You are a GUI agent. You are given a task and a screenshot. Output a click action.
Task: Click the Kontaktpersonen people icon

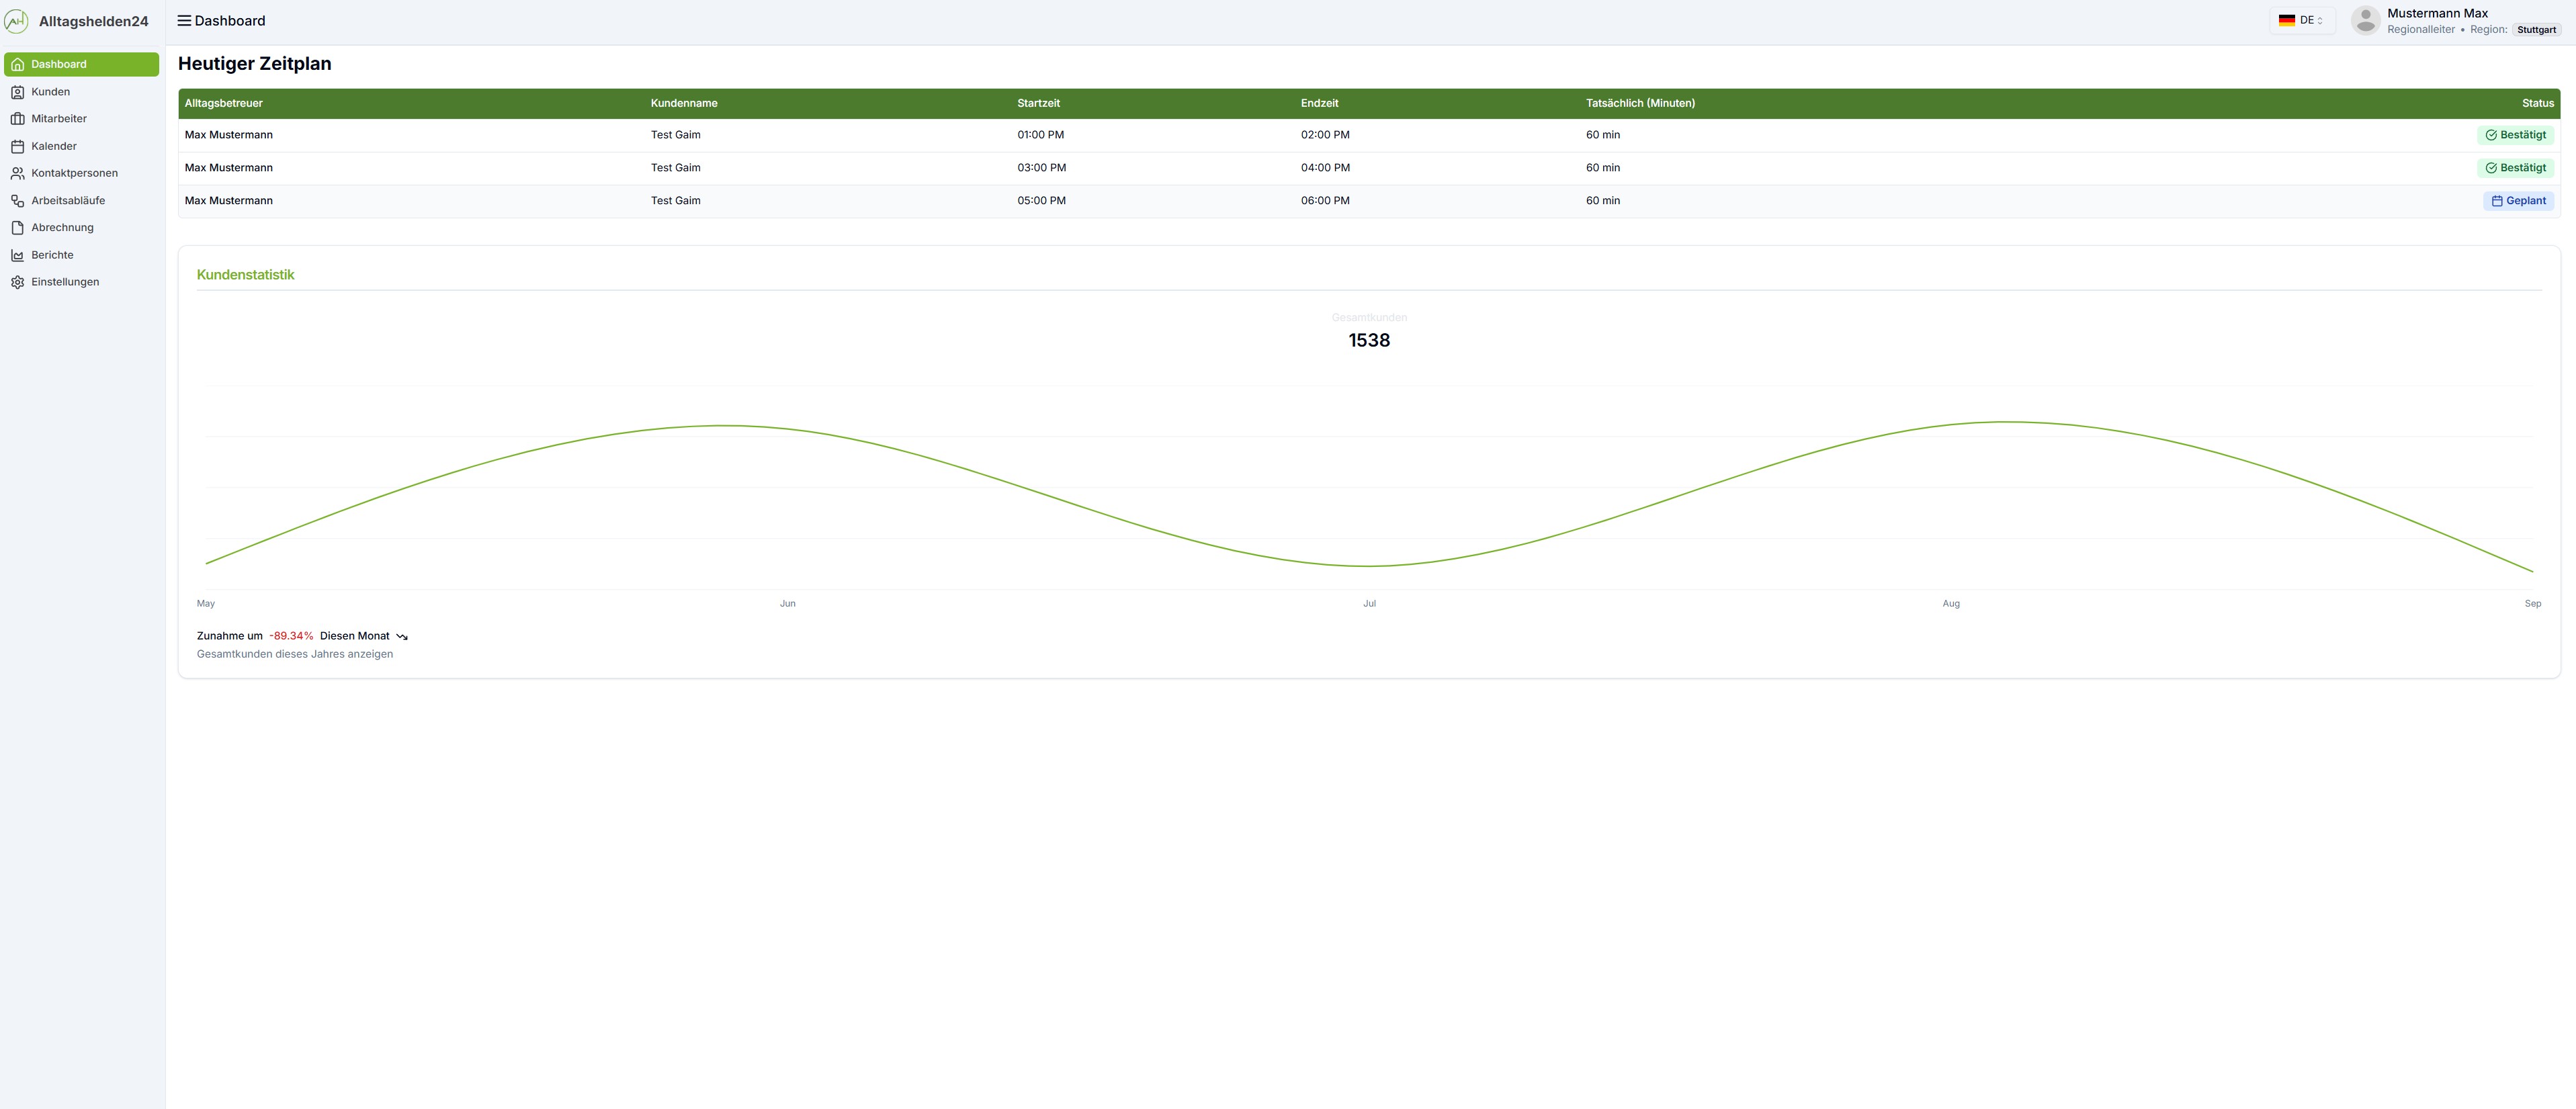click(x=17, y=173)
